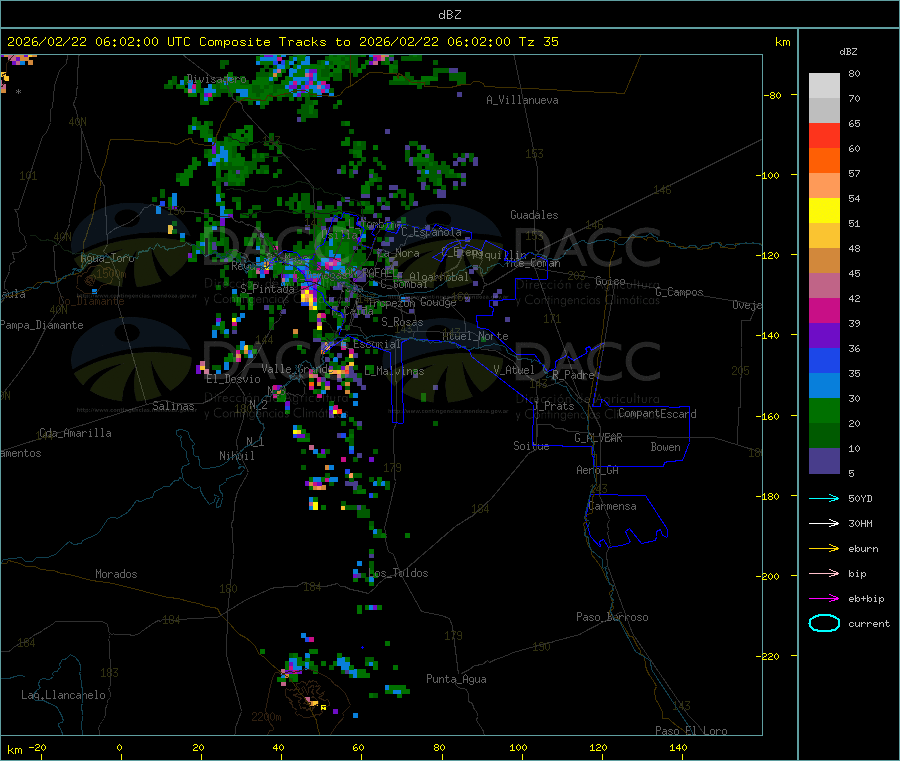Click the magenta 39 dBZ color swatch

pyautogui.click(x=824, y=310)
